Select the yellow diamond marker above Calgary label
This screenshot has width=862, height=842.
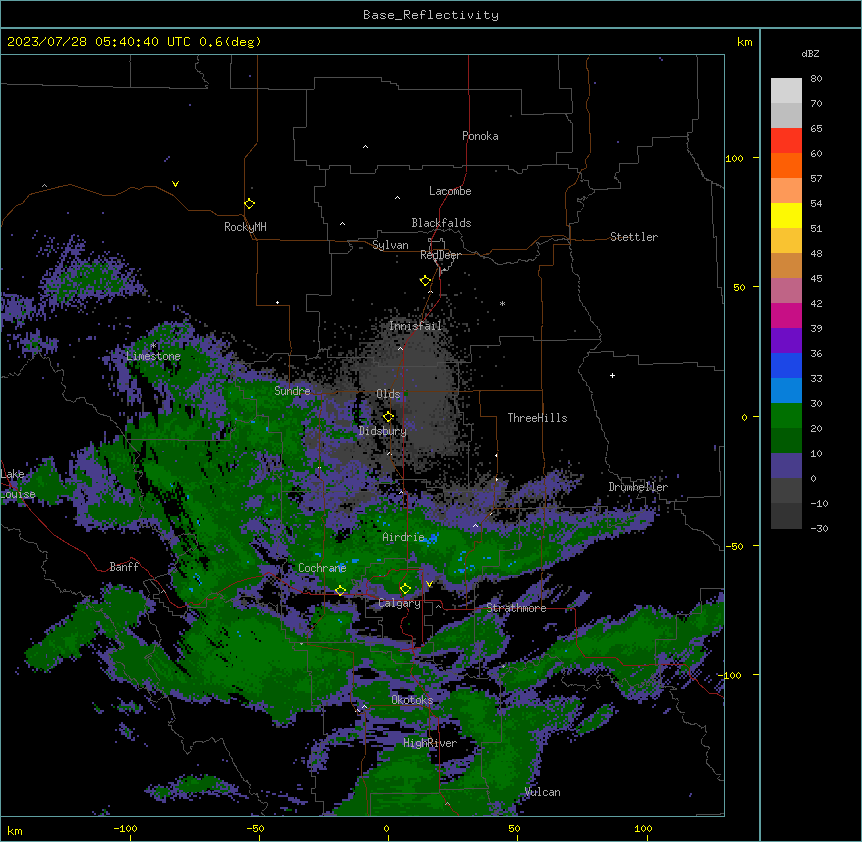405,589
